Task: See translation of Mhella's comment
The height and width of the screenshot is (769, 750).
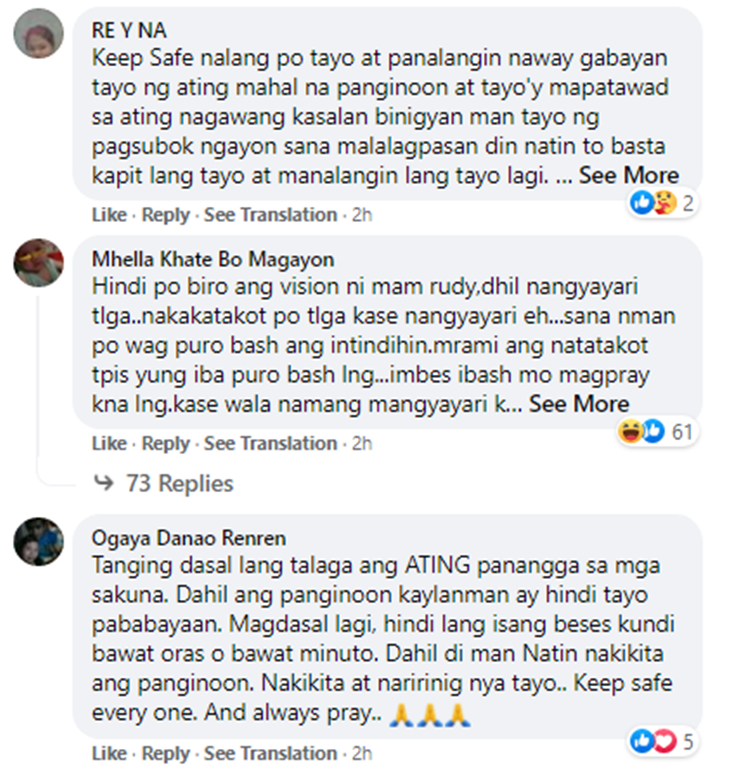Action: coord(271,443)
